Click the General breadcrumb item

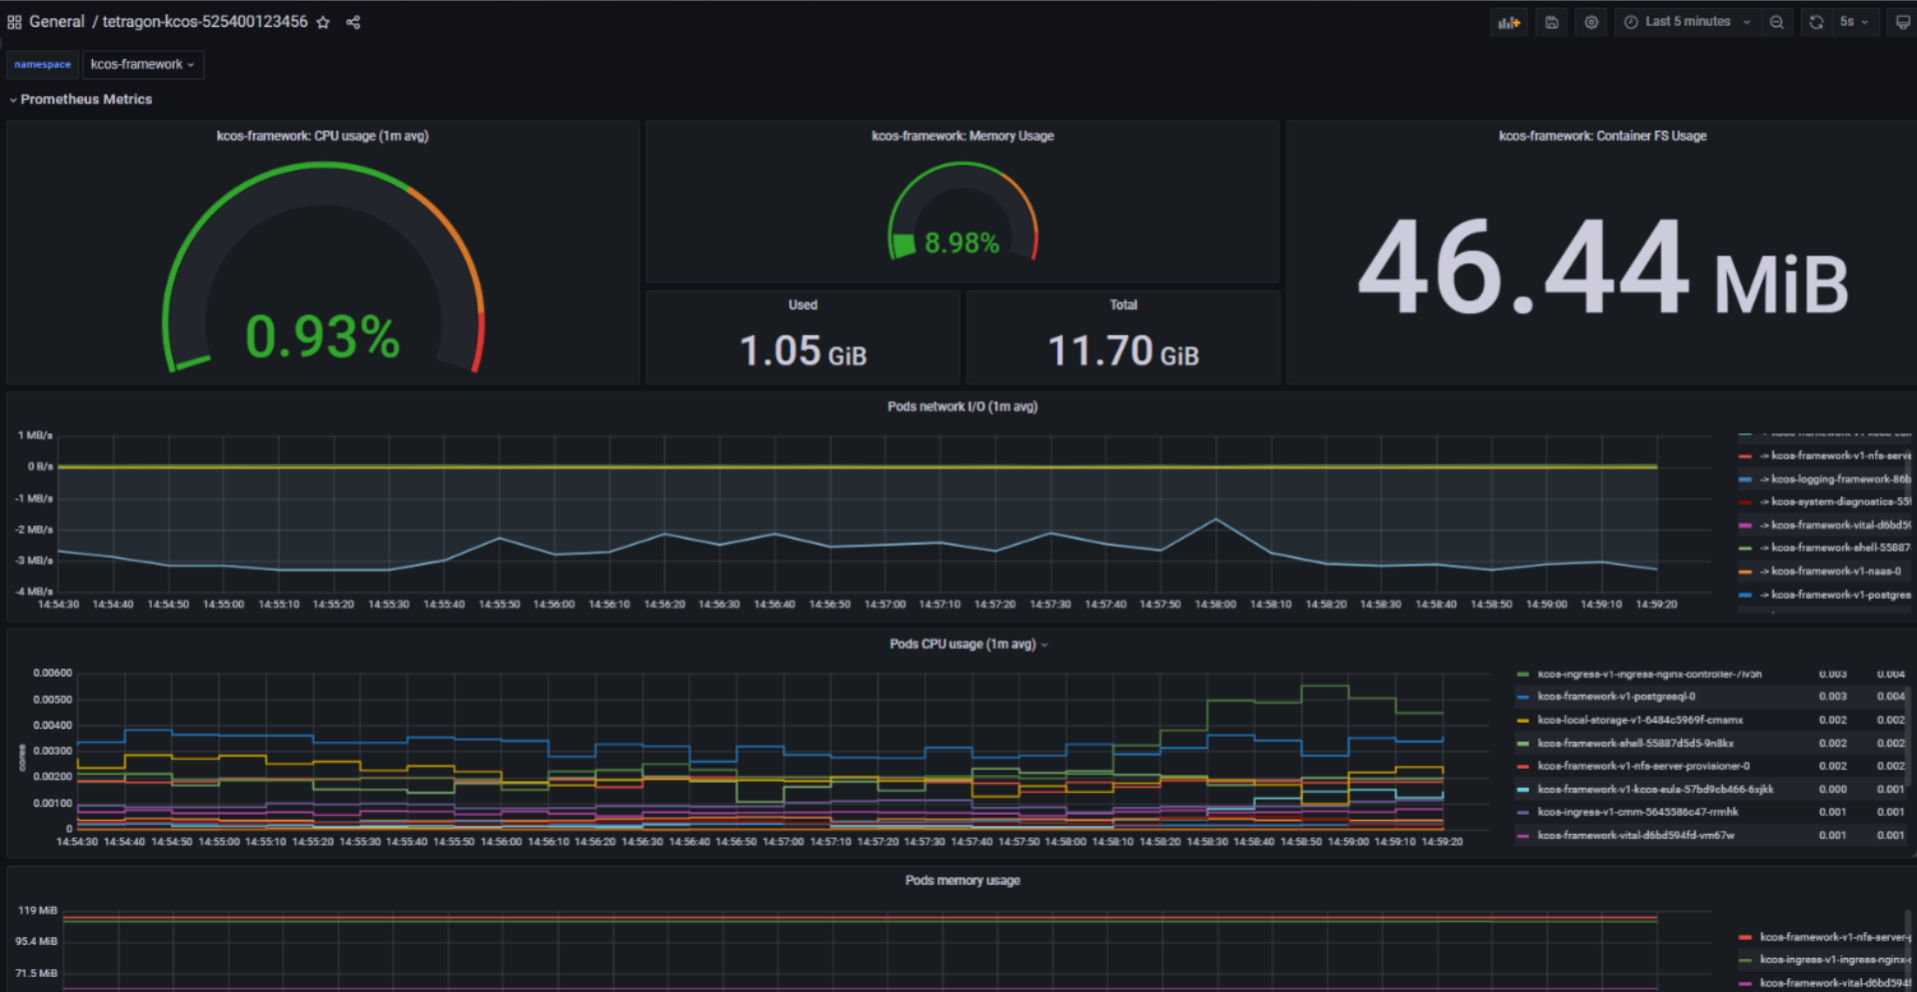click(57, 21)
